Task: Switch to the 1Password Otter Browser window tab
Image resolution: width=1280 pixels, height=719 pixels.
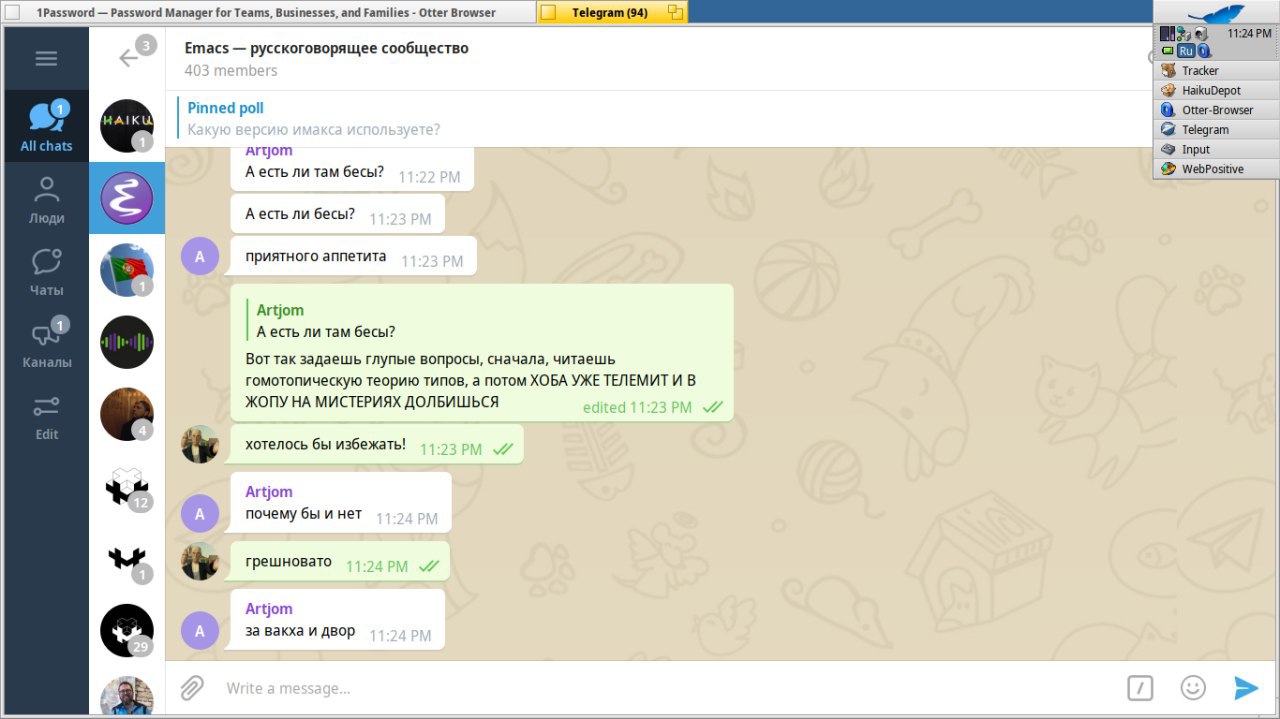Action: (268, 12)
